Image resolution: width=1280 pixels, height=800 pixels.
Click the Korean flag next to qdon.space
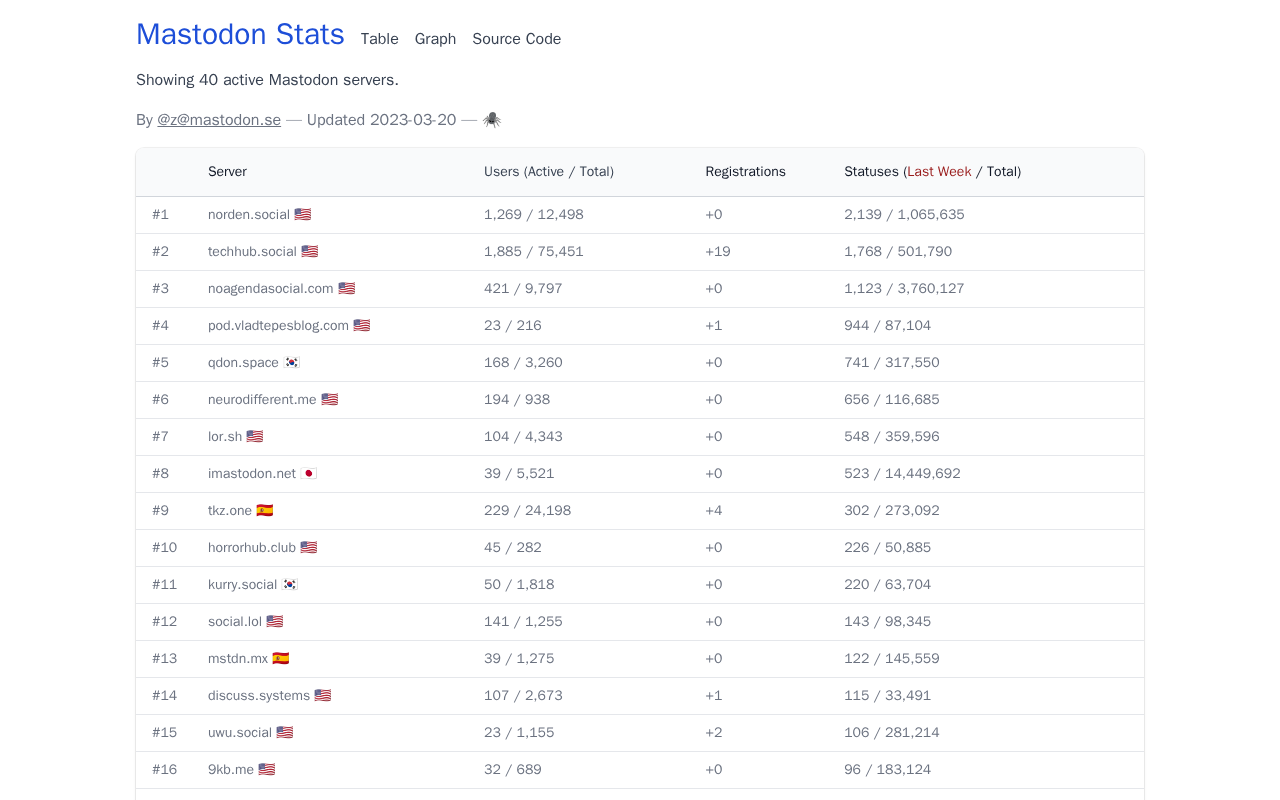coord(292,363)
